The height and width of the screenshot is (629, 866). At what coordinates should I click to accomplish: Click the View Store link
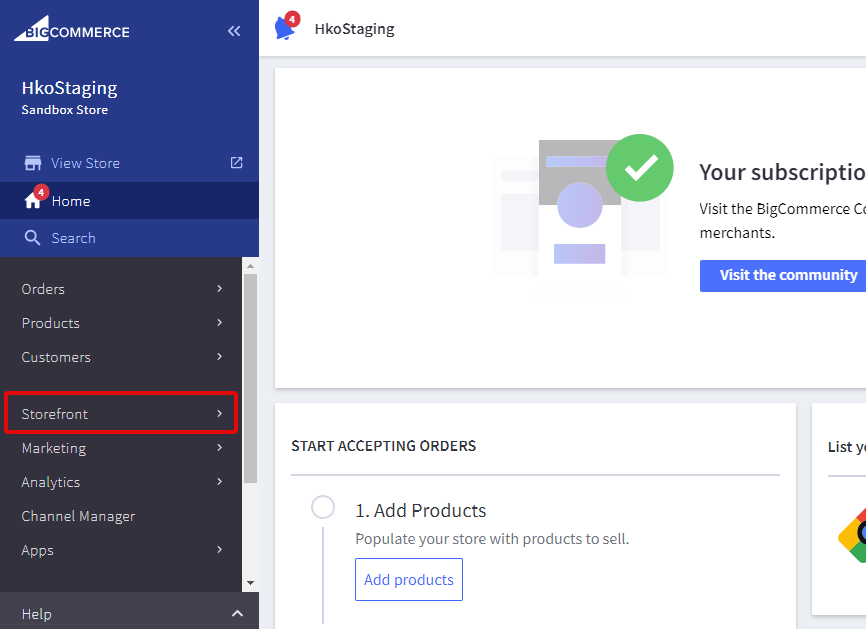tap(86, 163)
